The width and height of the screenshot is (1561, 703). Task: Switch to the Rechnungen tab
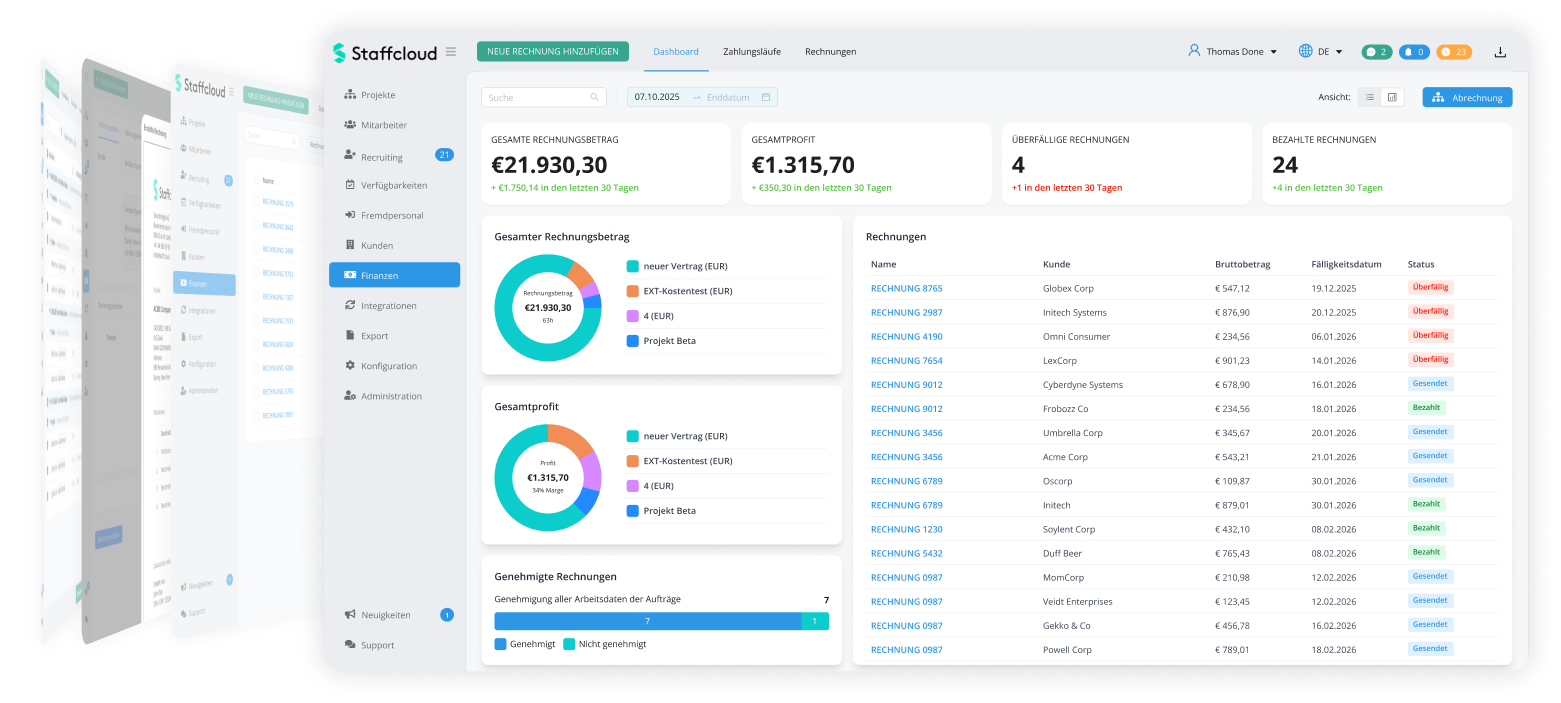click(x=830, y=52)
